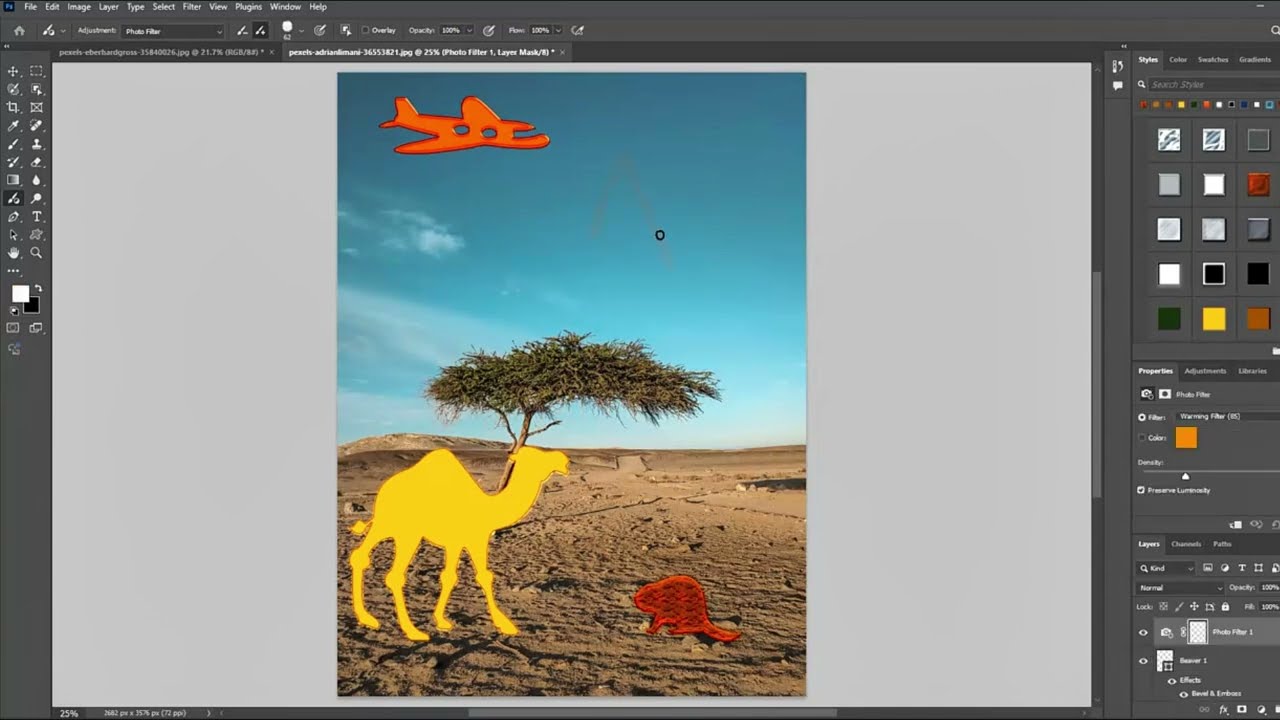Image resolution: width=1280 pixels, height=720 pixels.
Task: Click lock all padlock icon in Layers
Action: (x=1225, y=607)
